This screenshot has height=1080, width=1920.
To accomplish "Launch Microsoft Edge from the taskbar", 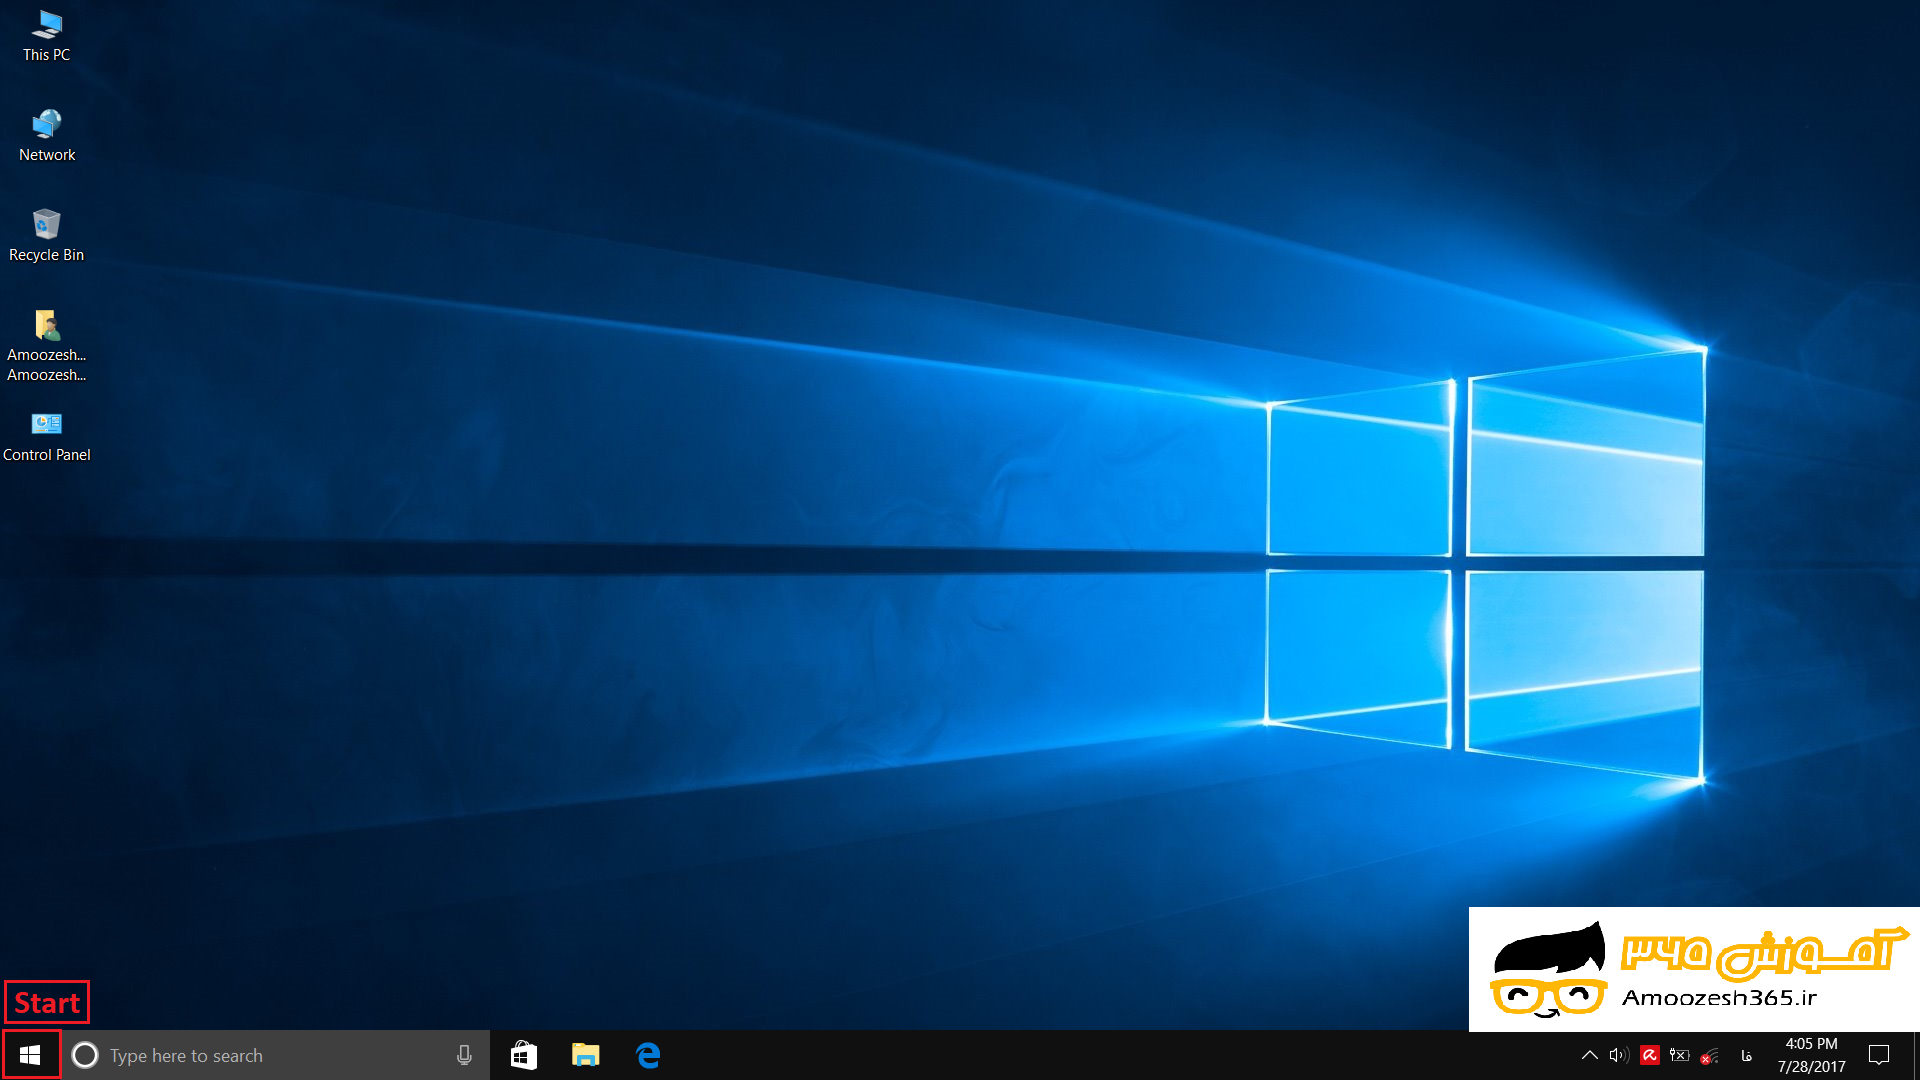I will tap(648, 1055).
